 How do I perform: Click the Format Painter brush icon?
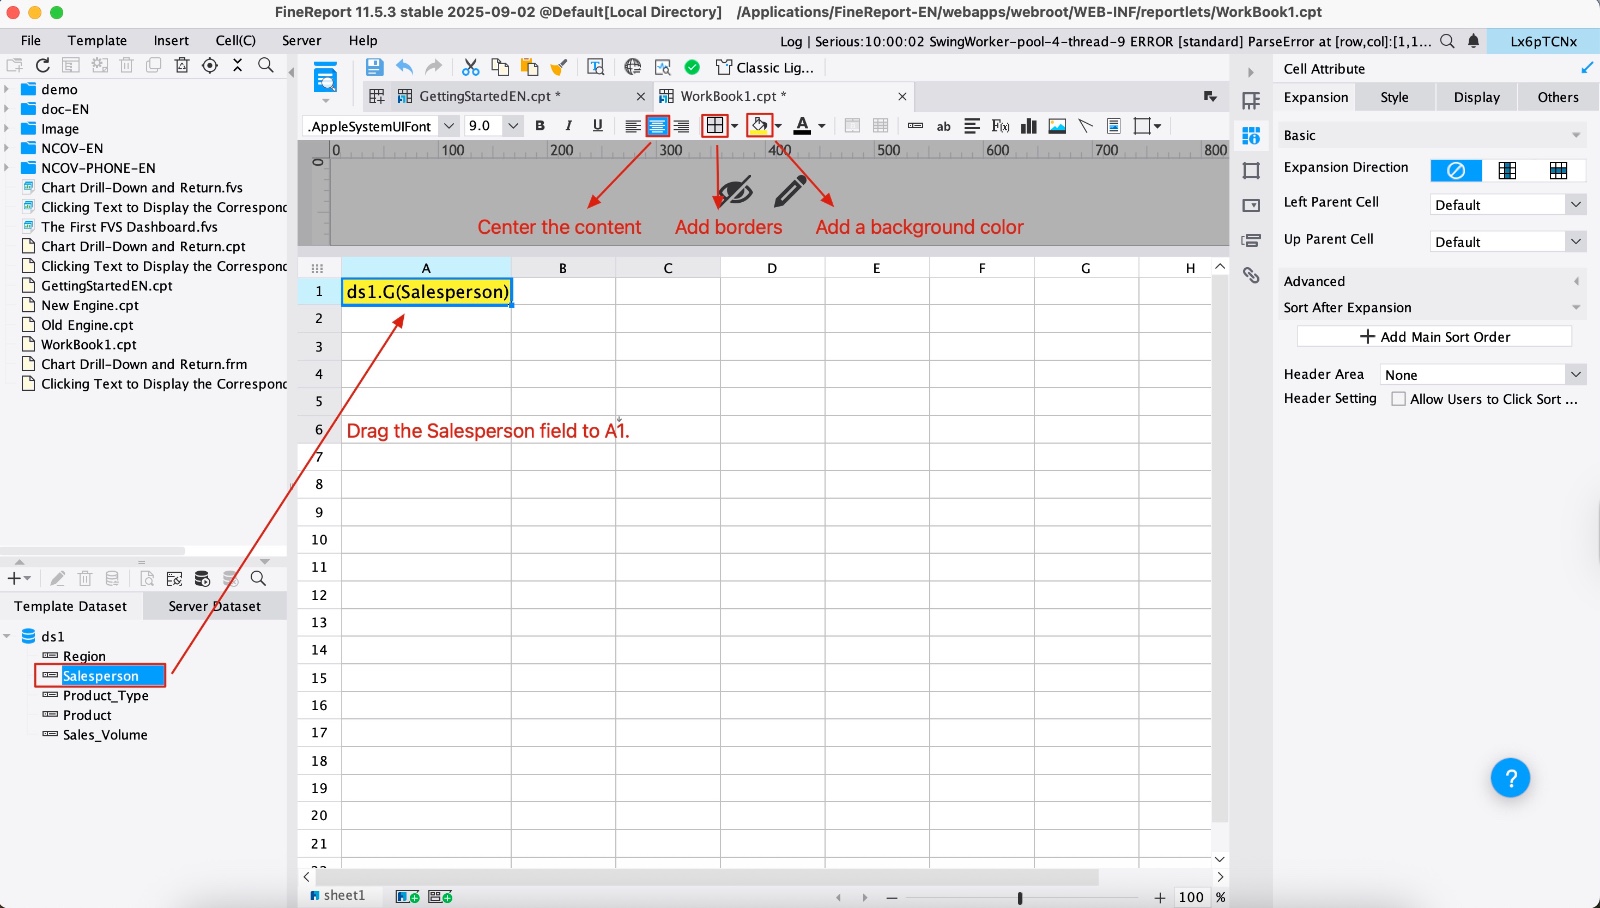pyautogui.click(x=559, y=67)
